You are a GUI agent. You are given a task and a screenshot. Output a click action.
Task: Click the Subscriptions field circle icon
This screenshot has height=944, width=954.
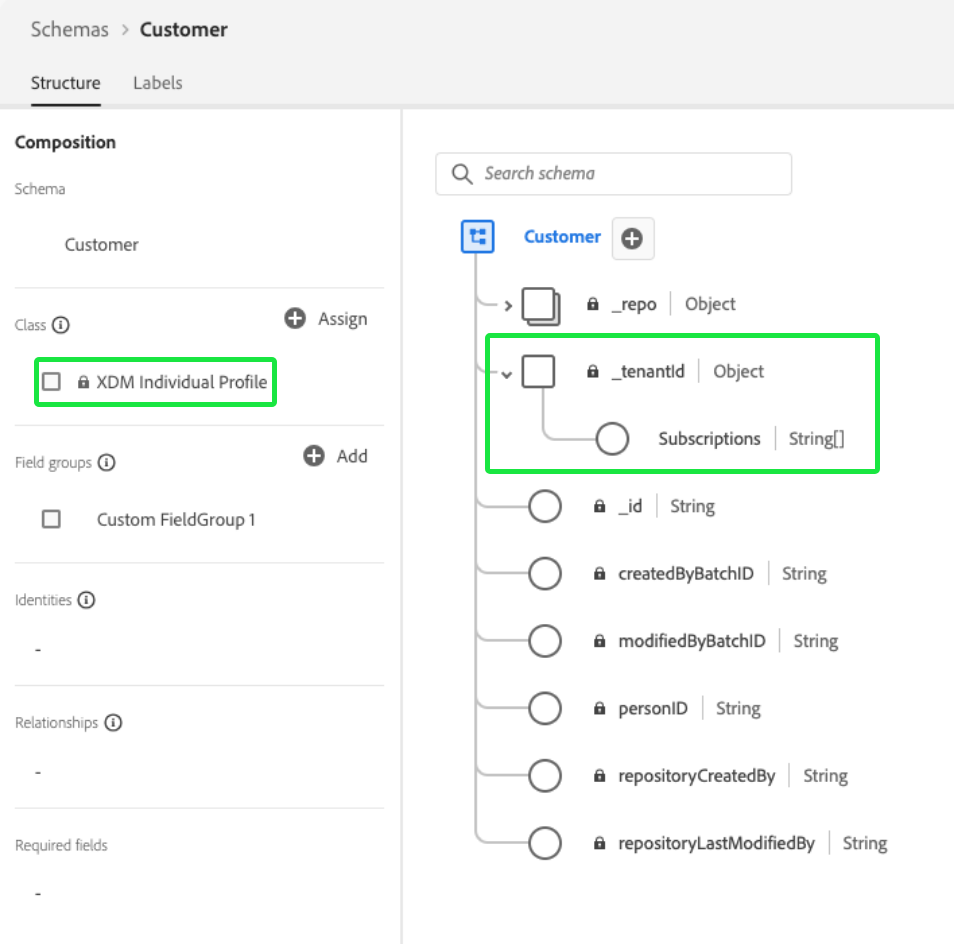click(x=611, y=439)
